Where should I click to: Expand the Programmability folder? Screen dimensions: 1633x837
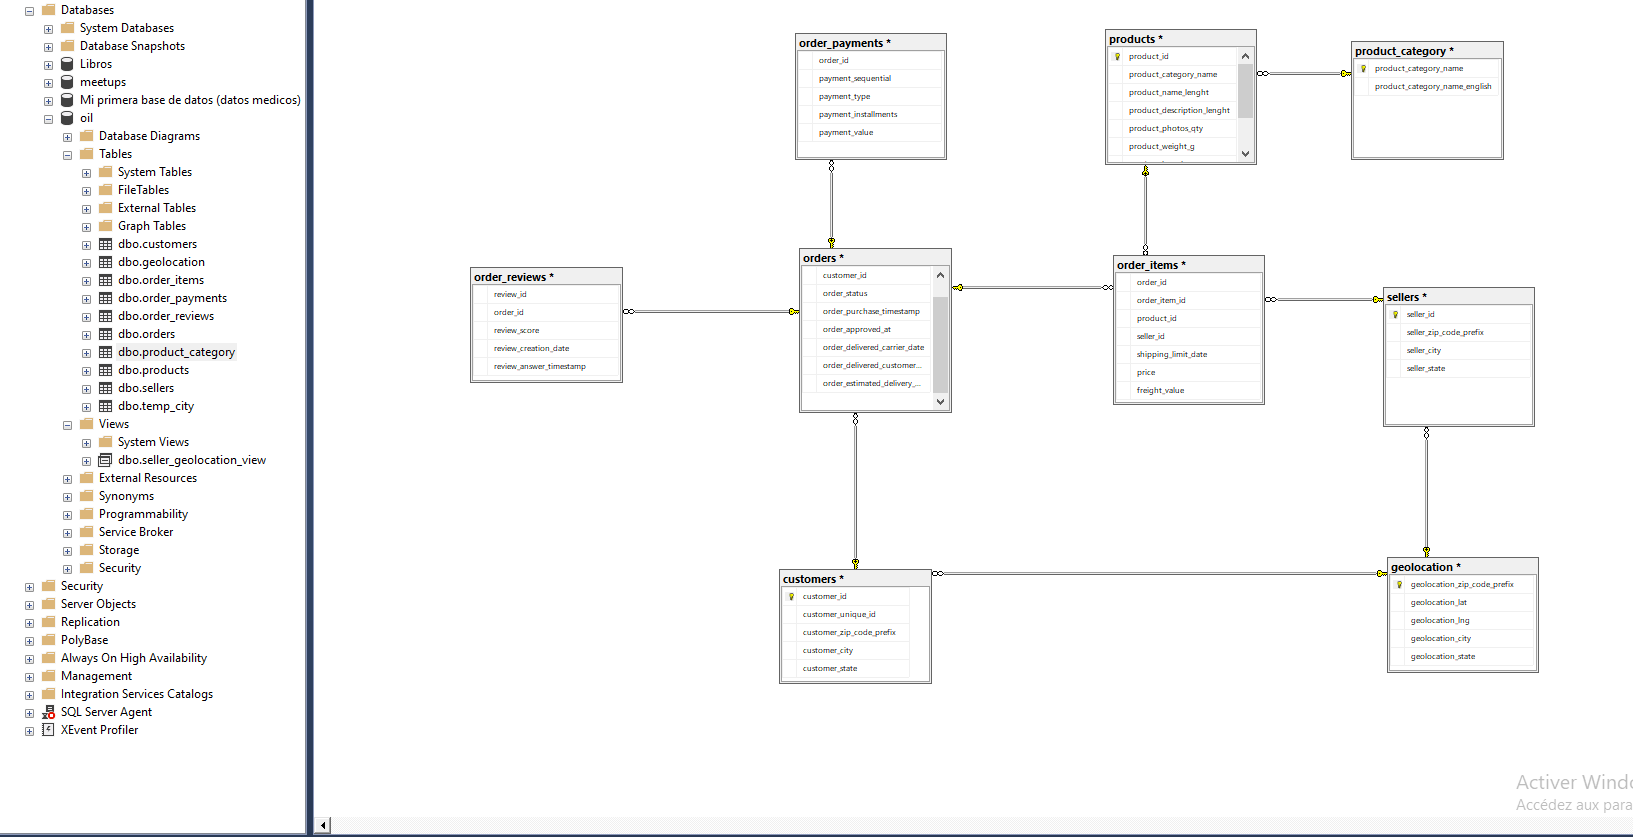pyautogui.click(x=67, y=515)
